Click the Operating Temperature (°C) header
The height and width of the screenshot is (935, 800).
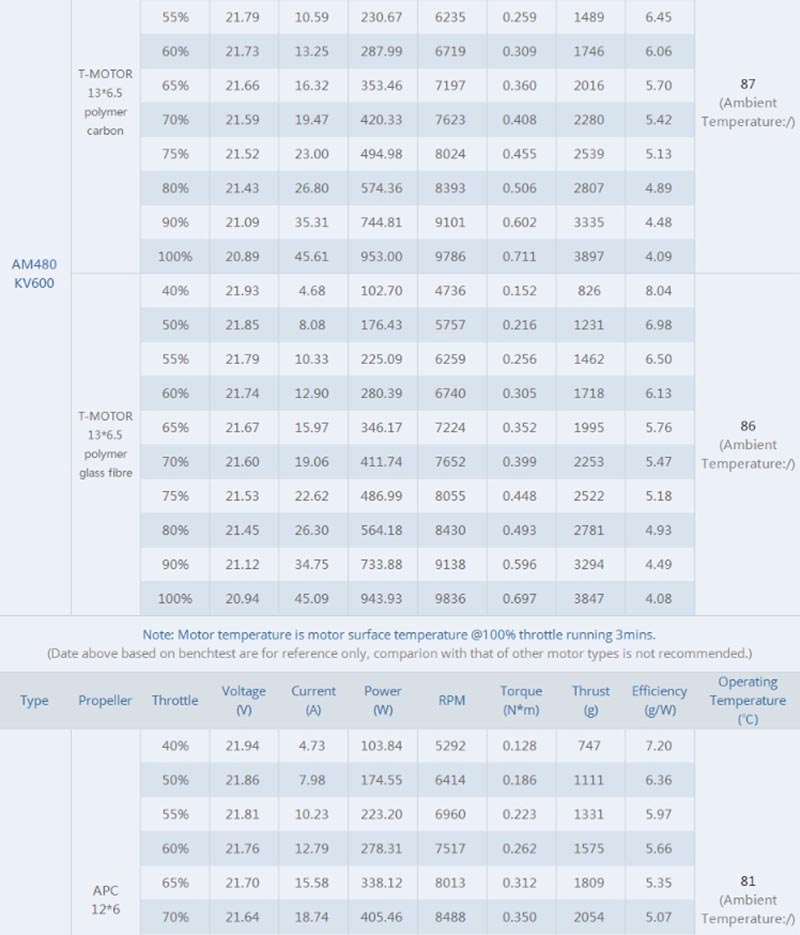pos(747,700)
